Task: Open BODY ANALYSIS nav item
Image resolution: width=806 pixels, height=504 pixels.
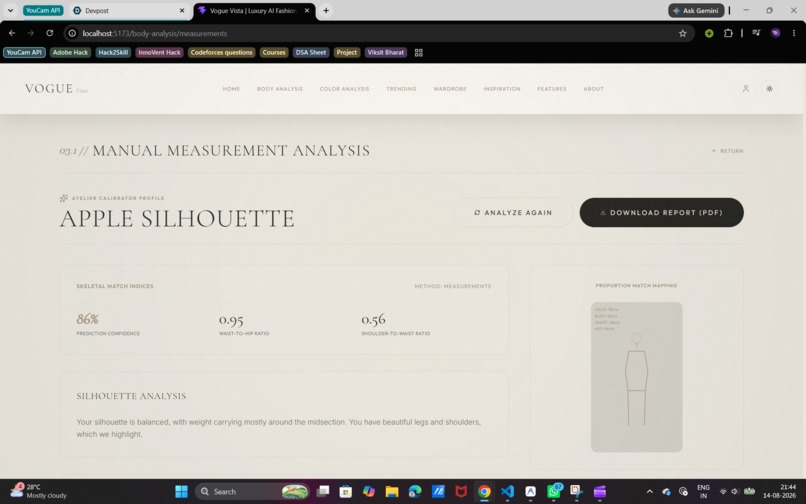Action: (280, 89)
